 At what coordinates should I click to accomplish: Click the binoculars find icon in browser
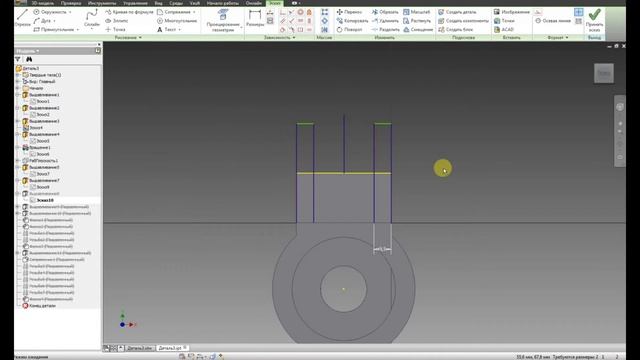pyautogui.click(x=29, y=60)
